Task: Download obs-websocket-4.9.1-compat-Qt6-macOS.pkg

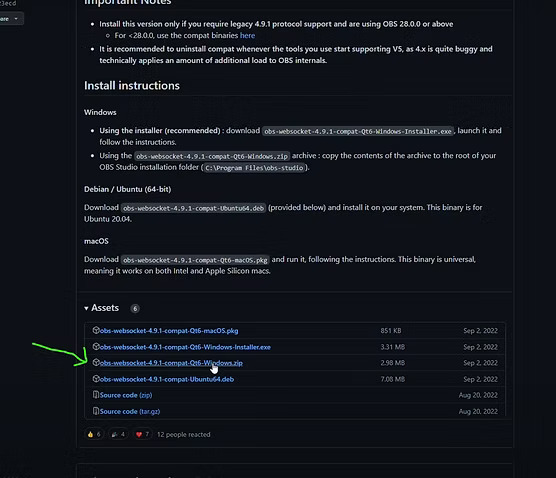Action: tap(169, 331)
